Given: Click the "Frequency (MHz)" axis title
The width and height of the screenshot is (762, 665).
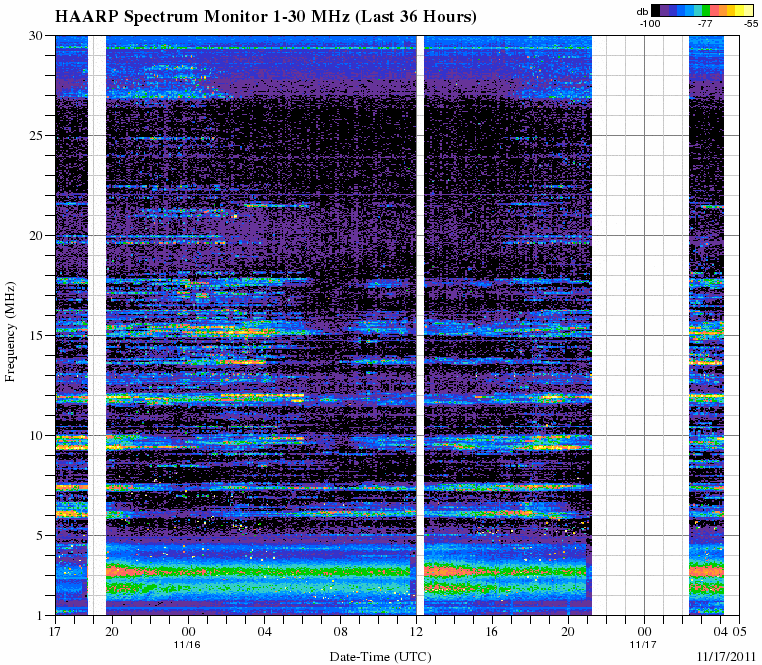Looking at the screenshot, I should pyautogui.click(x=10, y=332).
